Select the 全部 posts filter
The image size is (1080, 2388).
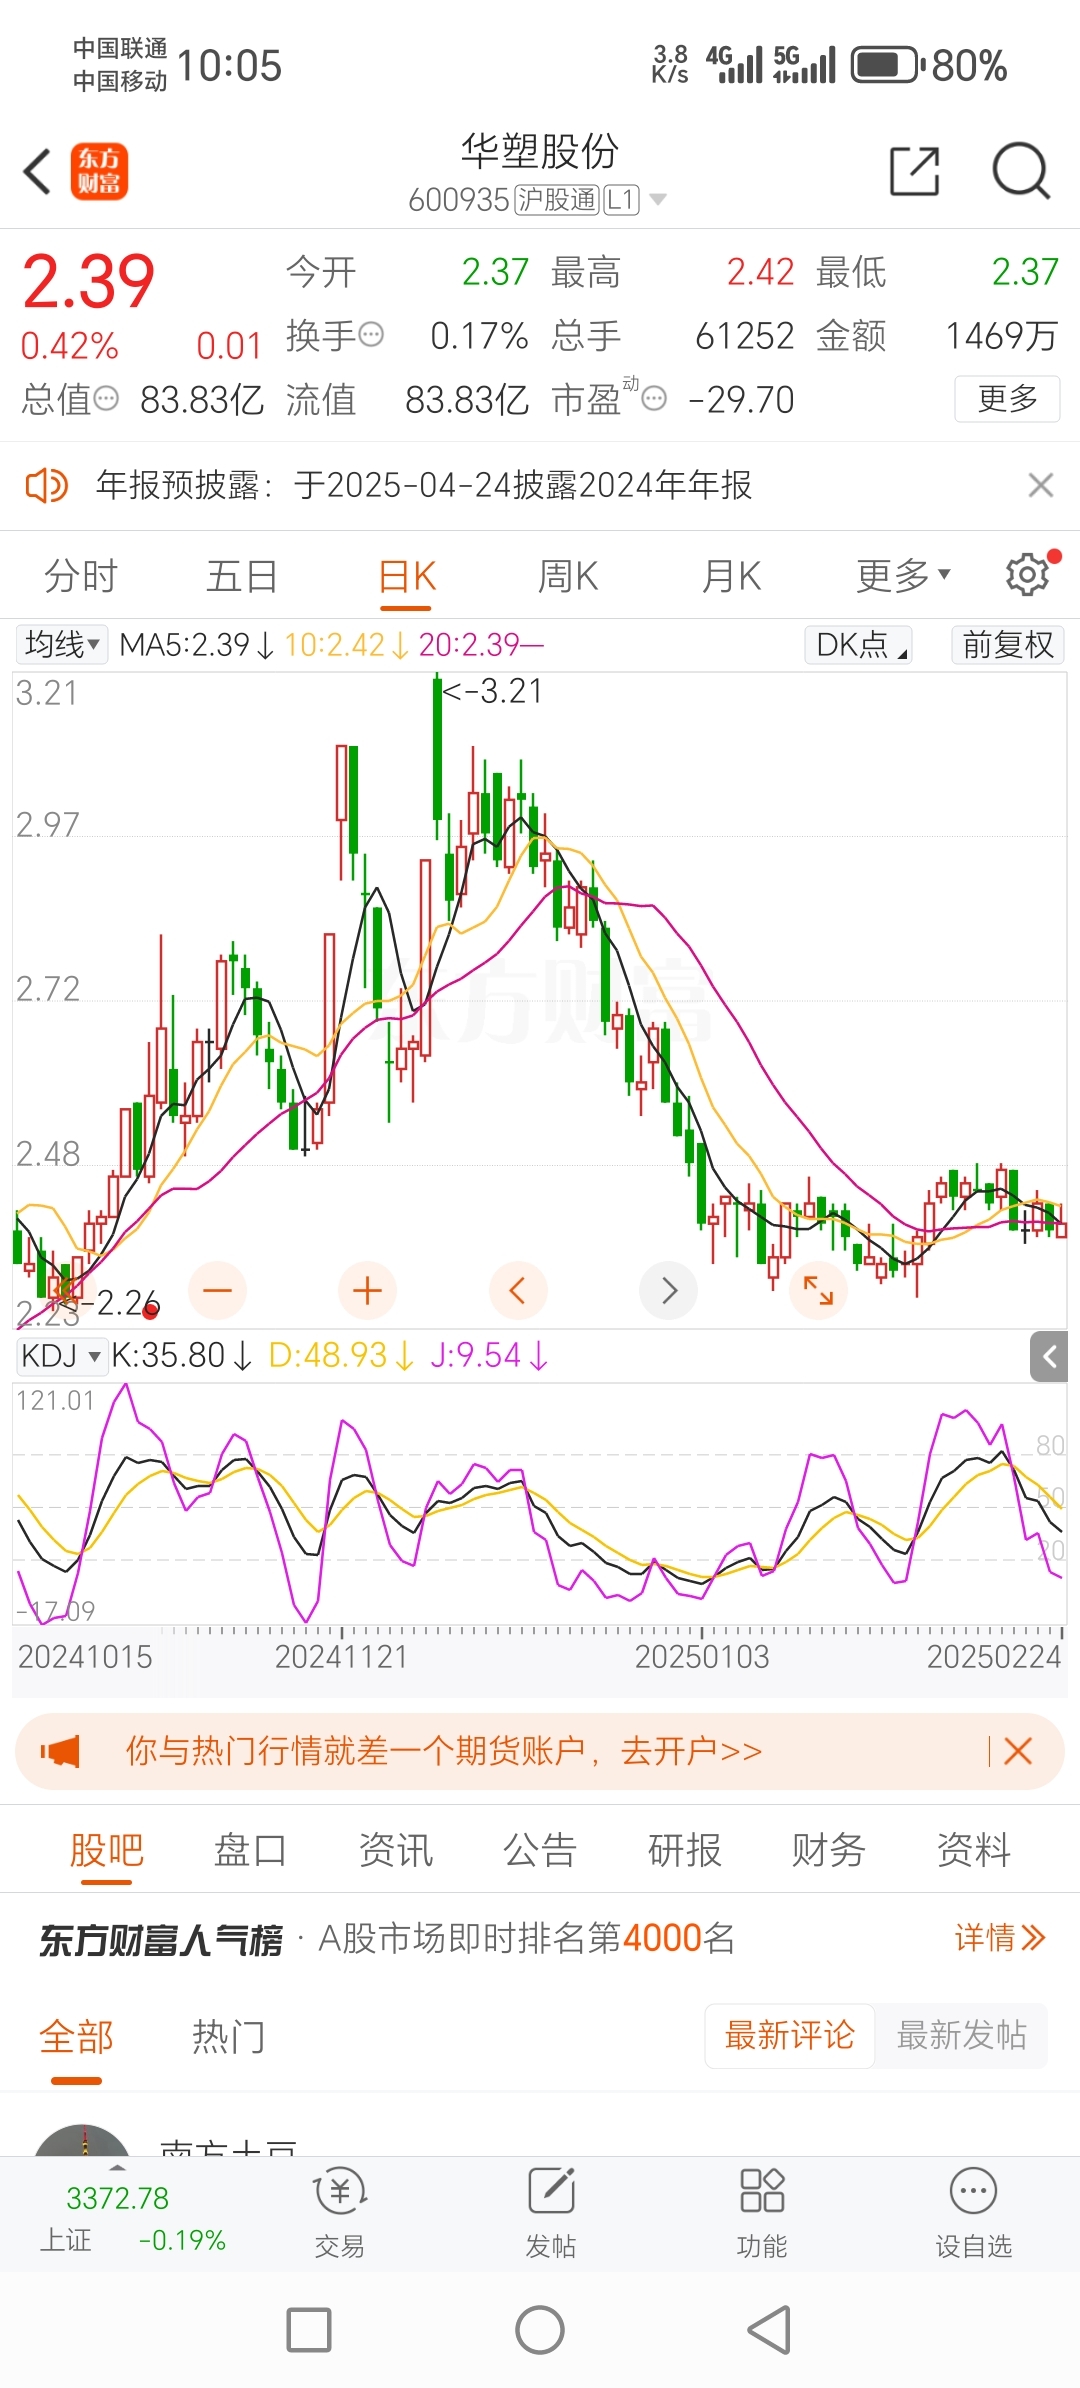coord(77,2036)
